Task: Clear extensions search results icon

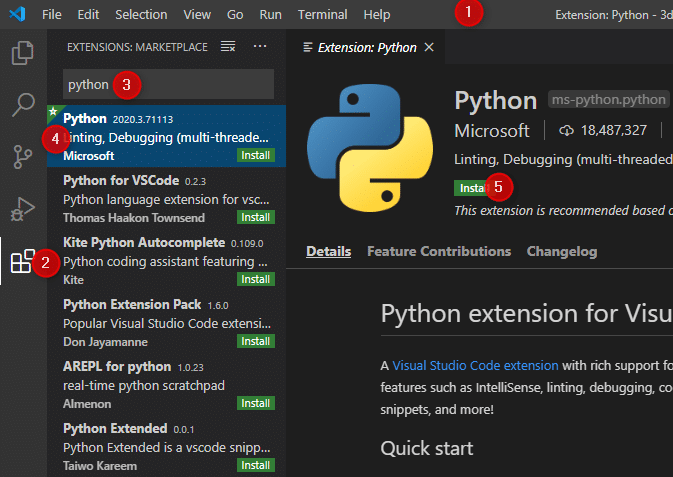Action: (x=228, y=46)
